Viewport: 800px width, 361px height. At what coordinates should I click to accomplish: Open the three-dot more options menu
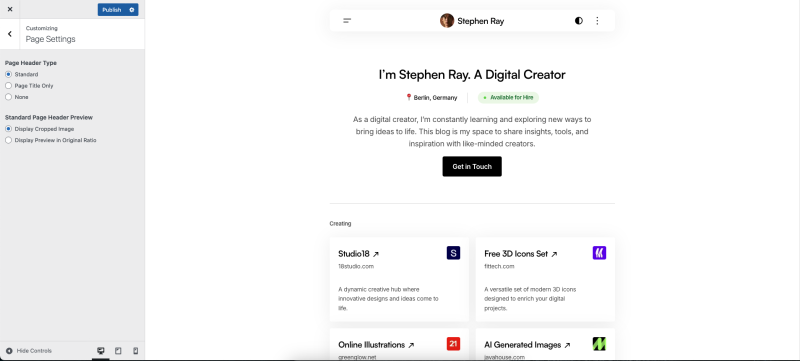(597, 21)
